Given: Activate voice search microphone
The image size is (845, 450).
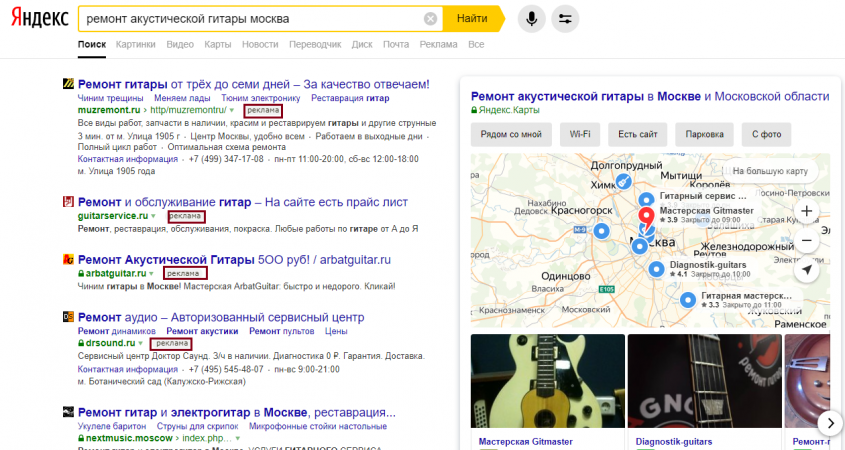Looking at the screenshot, I should (x=532, y=19).
